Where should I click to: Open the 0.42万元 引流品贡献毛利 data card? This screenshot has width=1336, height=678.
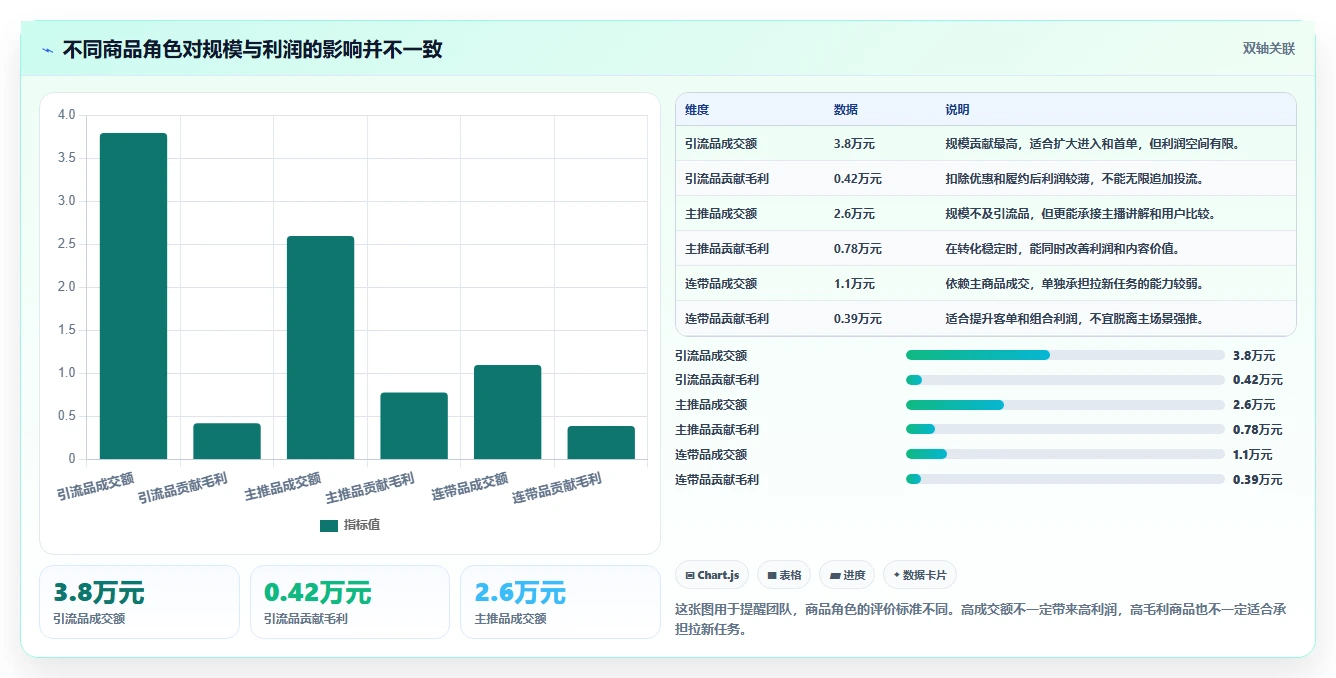(x=350, y=602)
